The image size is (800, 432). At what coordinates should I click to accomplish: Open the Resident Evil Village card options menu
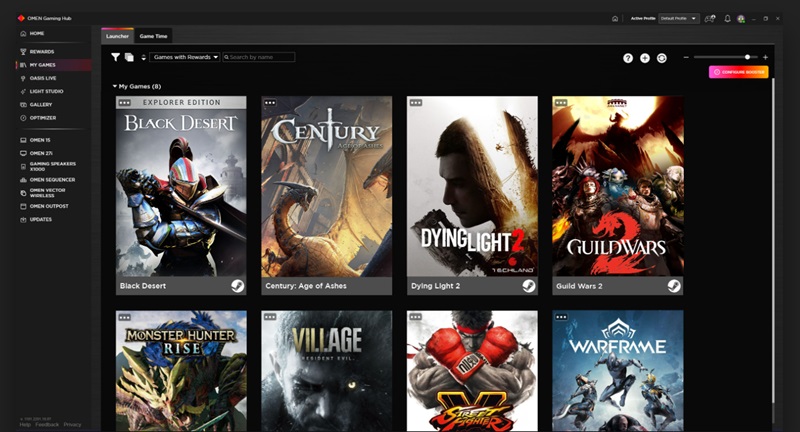coord(270,317)
